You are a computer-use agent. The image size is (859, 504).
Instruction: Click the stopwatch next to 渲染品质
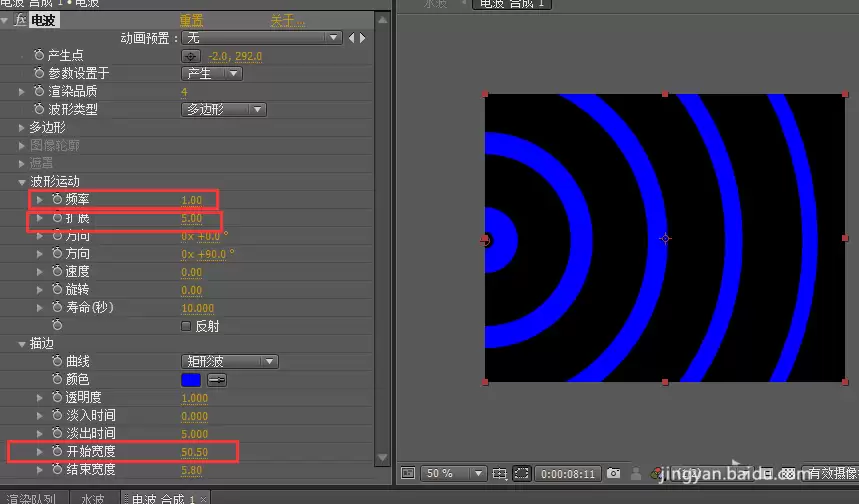click(38, 91)
